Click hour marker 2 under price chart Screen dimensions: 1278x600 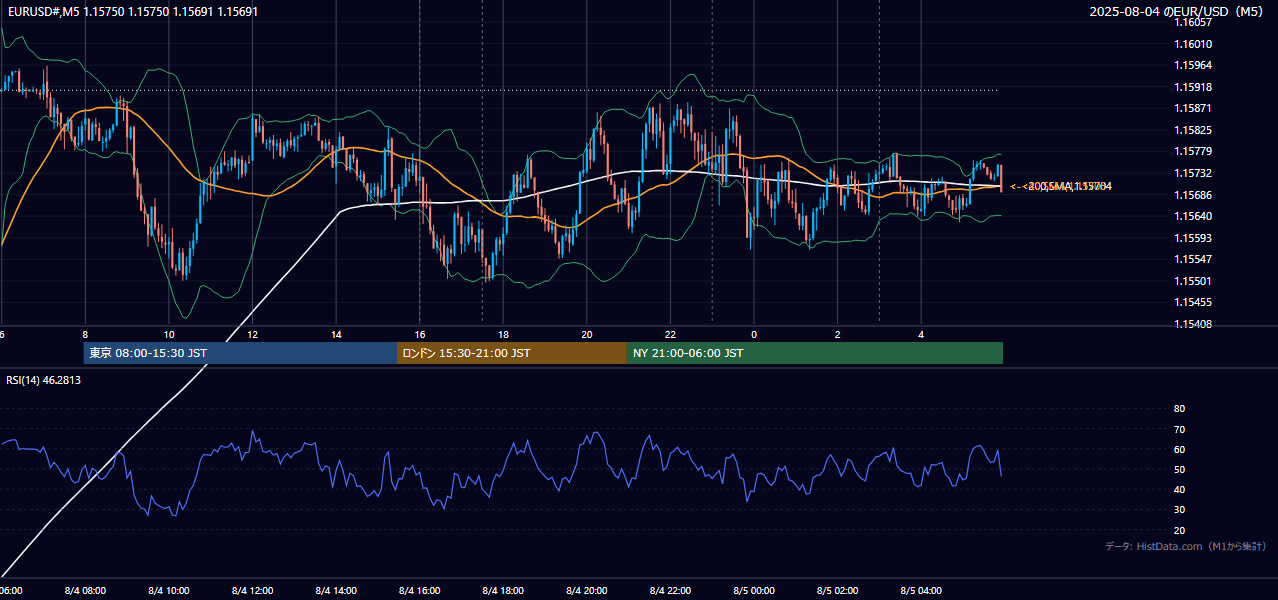pyautogui.click(x=838, y=335)
